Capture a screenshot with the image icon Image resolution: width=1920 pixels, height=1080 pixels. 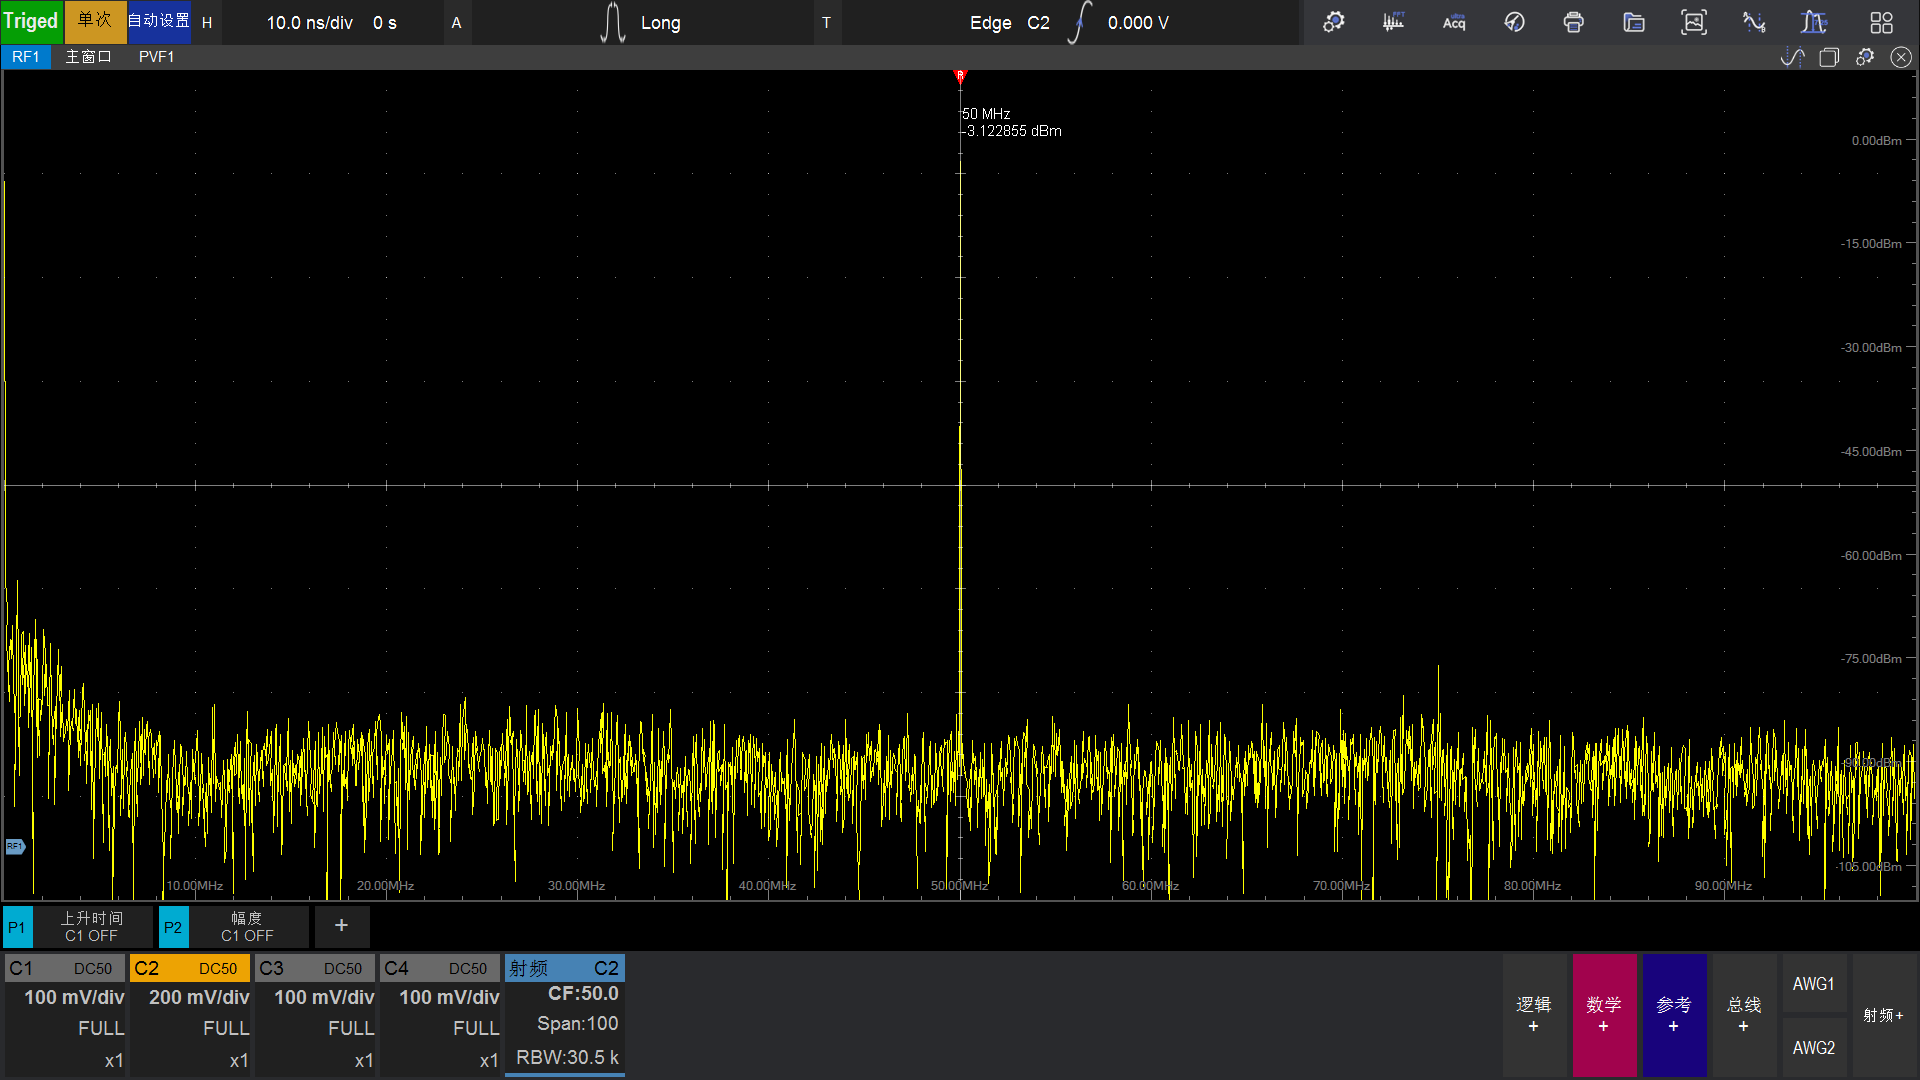pos(1694,22)
